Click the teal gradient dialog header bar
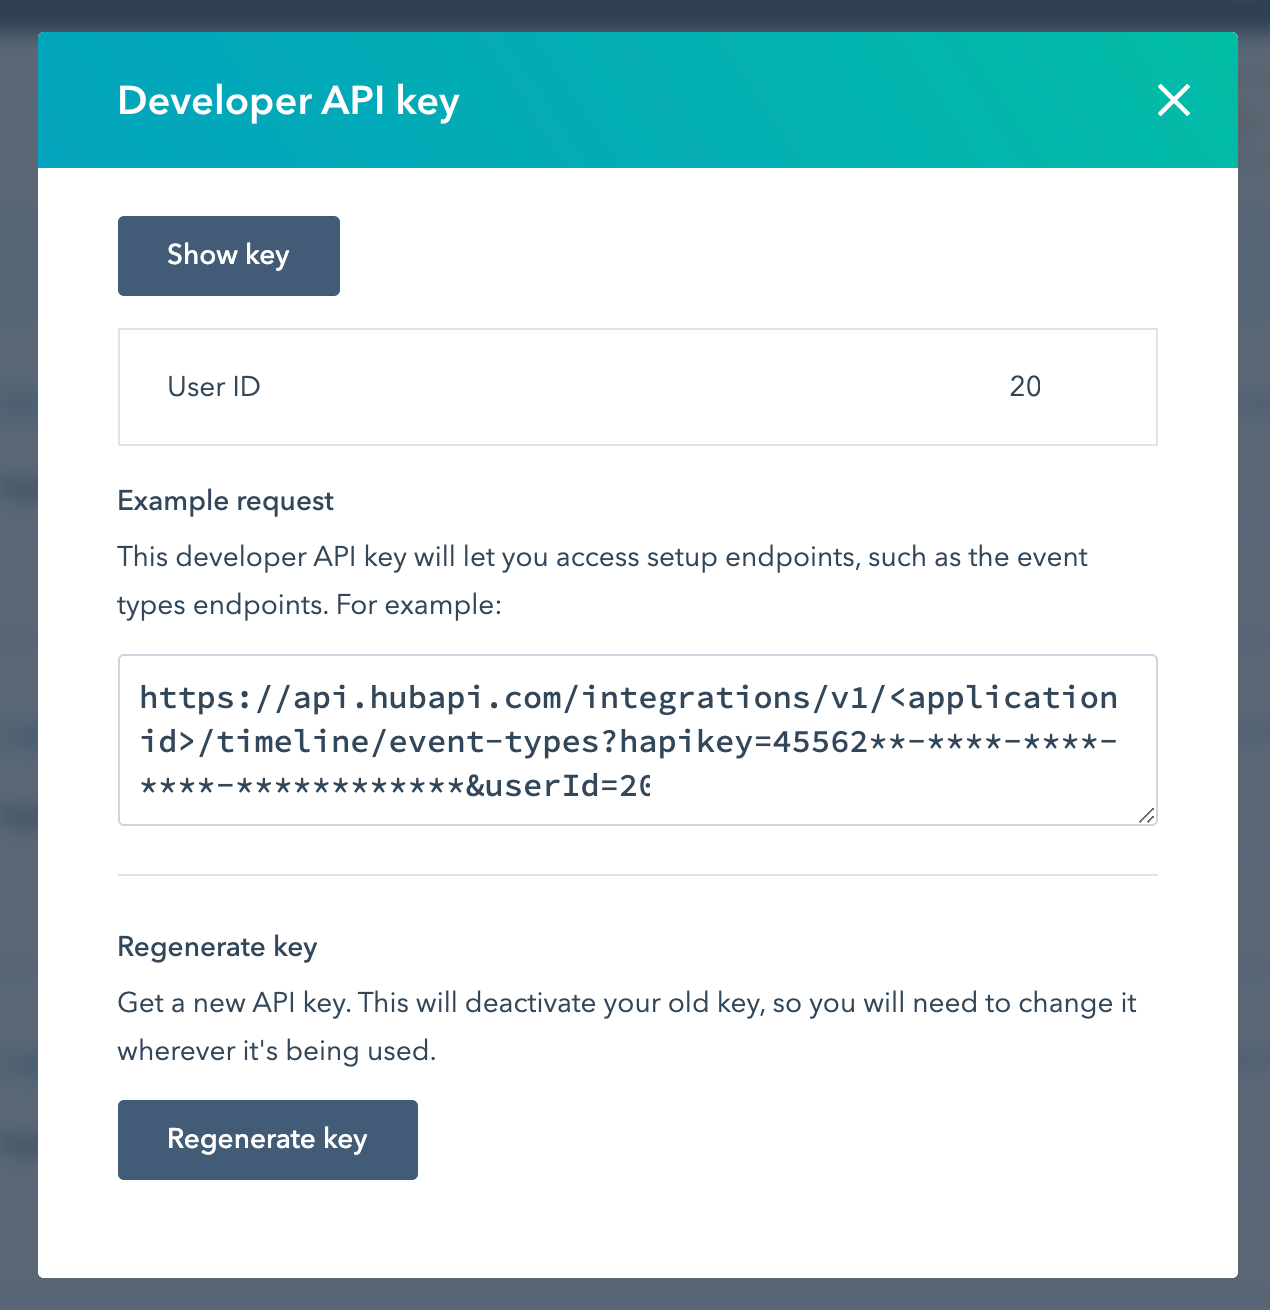This screenshot has height=1310, width=1270. (700, 100)
